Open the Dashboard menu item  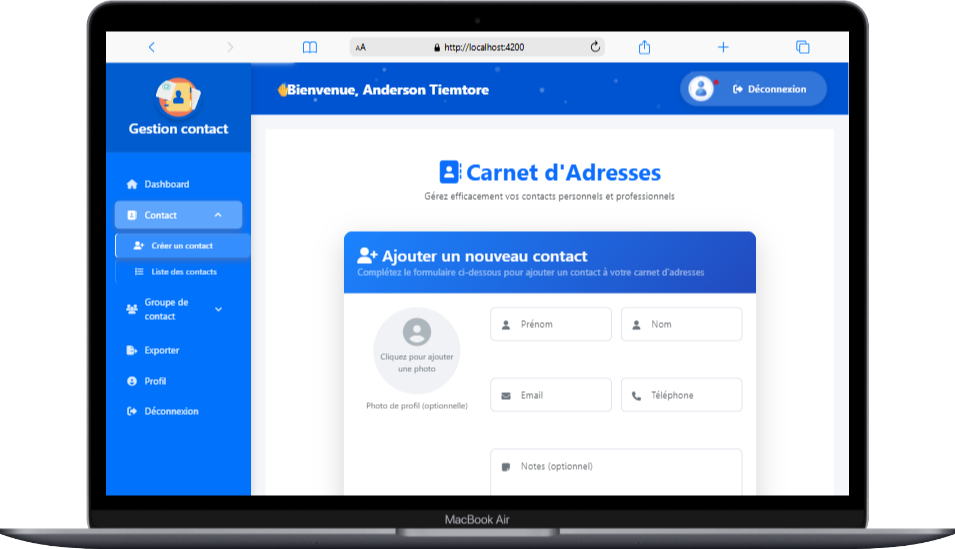[x=166, y=184]
